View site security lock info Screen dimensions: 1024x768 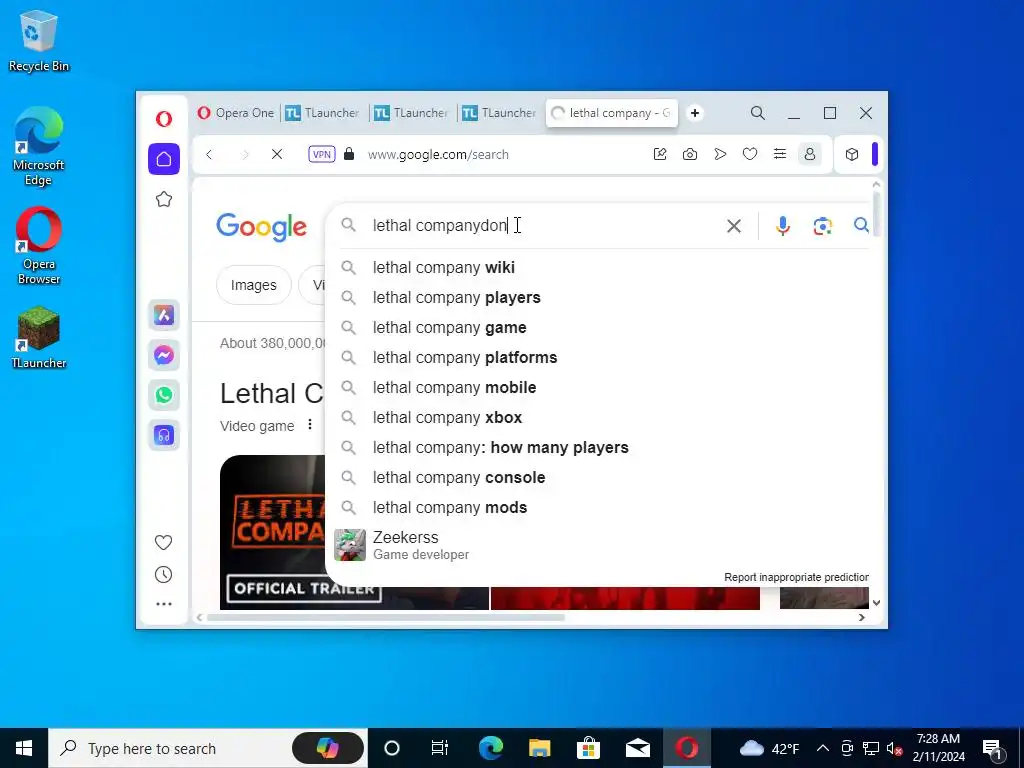349,154
